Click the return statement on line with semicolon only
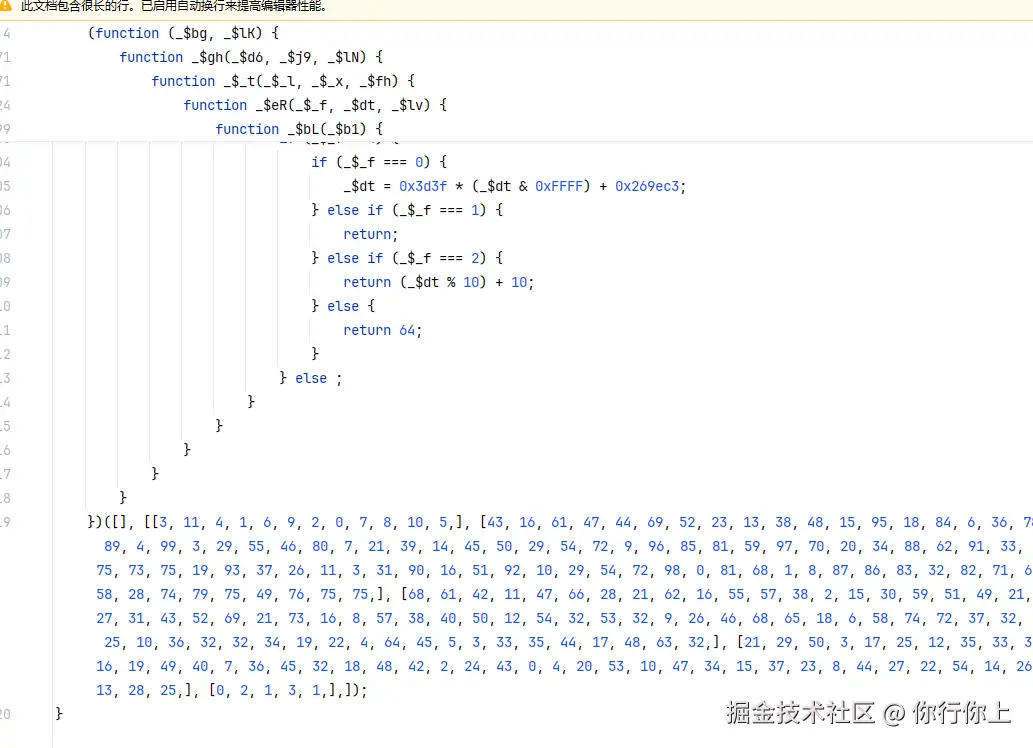 tap(367, 234)
